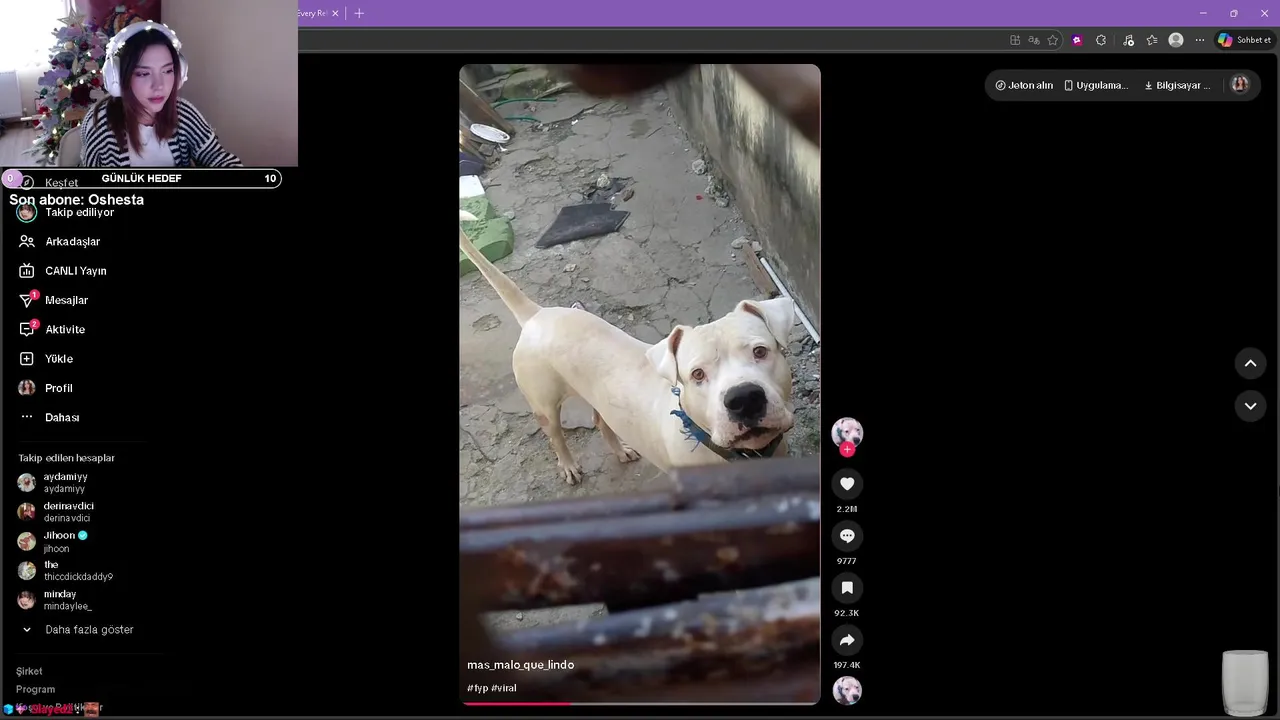Like the video with the heart button
1280x720 pixels.
[847, 484]
